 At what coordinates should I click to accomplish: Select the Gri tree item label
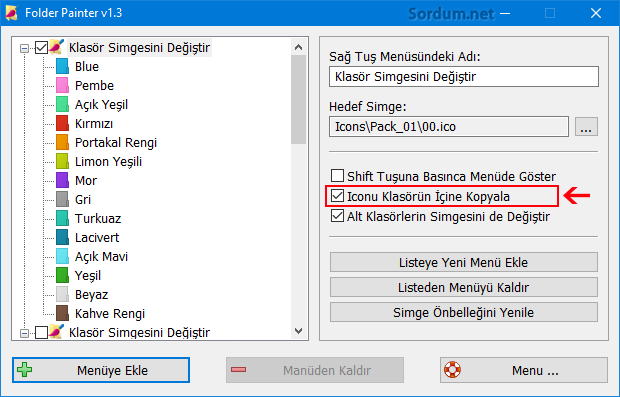(83, 199)
